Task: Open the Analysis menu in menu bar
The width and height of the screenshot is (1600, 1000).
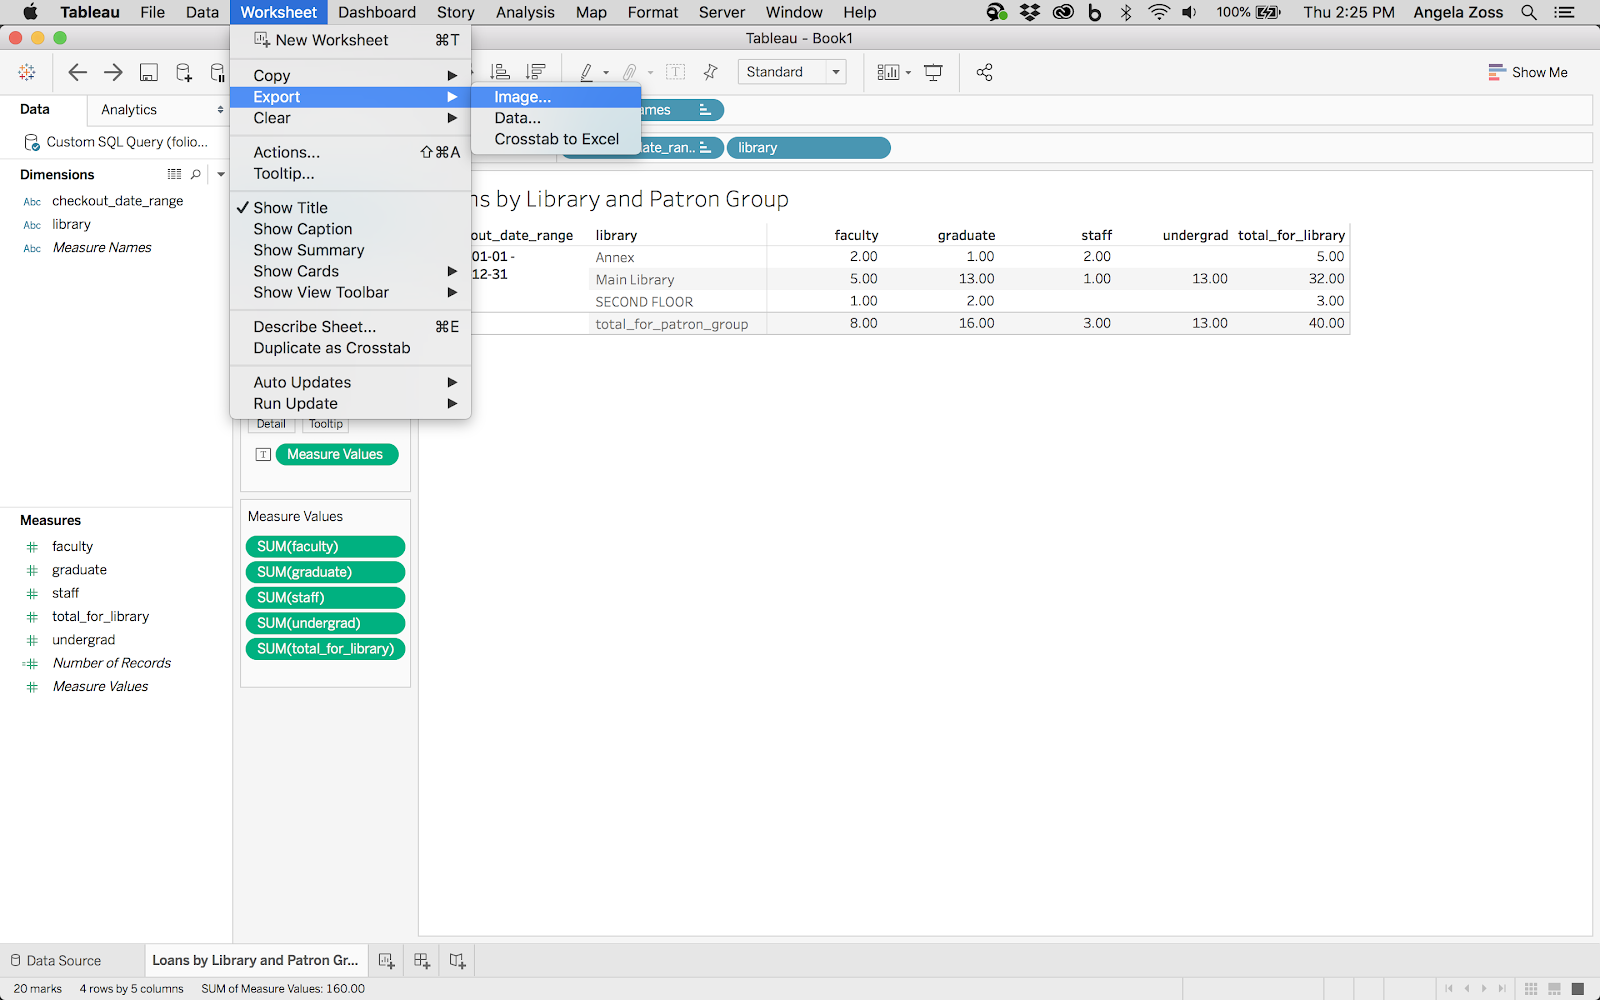Action: [x=525, y=12]
